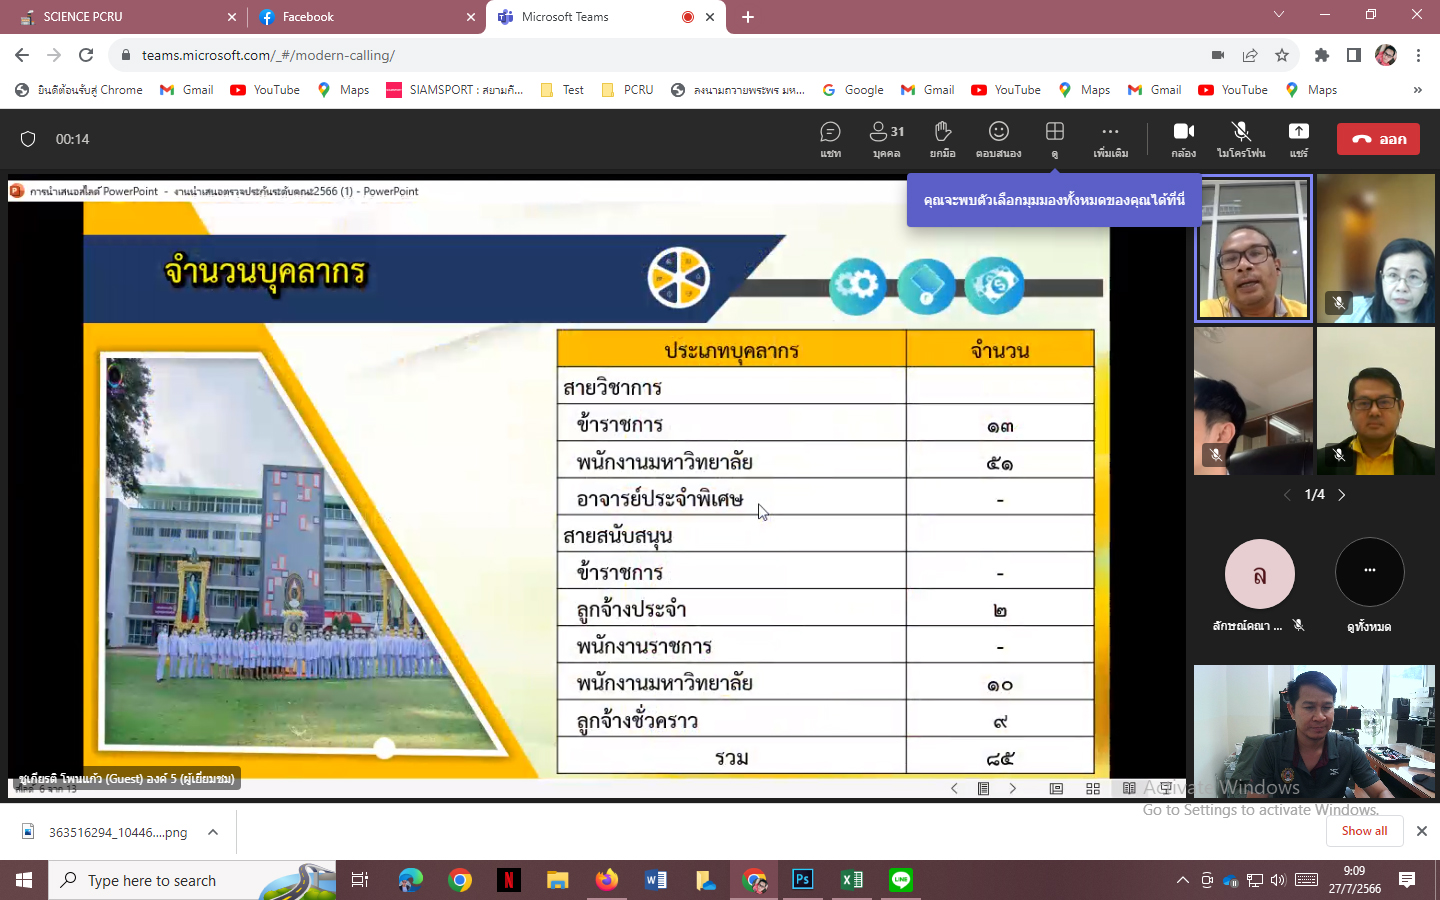Bookmark this page with the star icon
The image size is (1440, 900).
tap(1282, 55)
